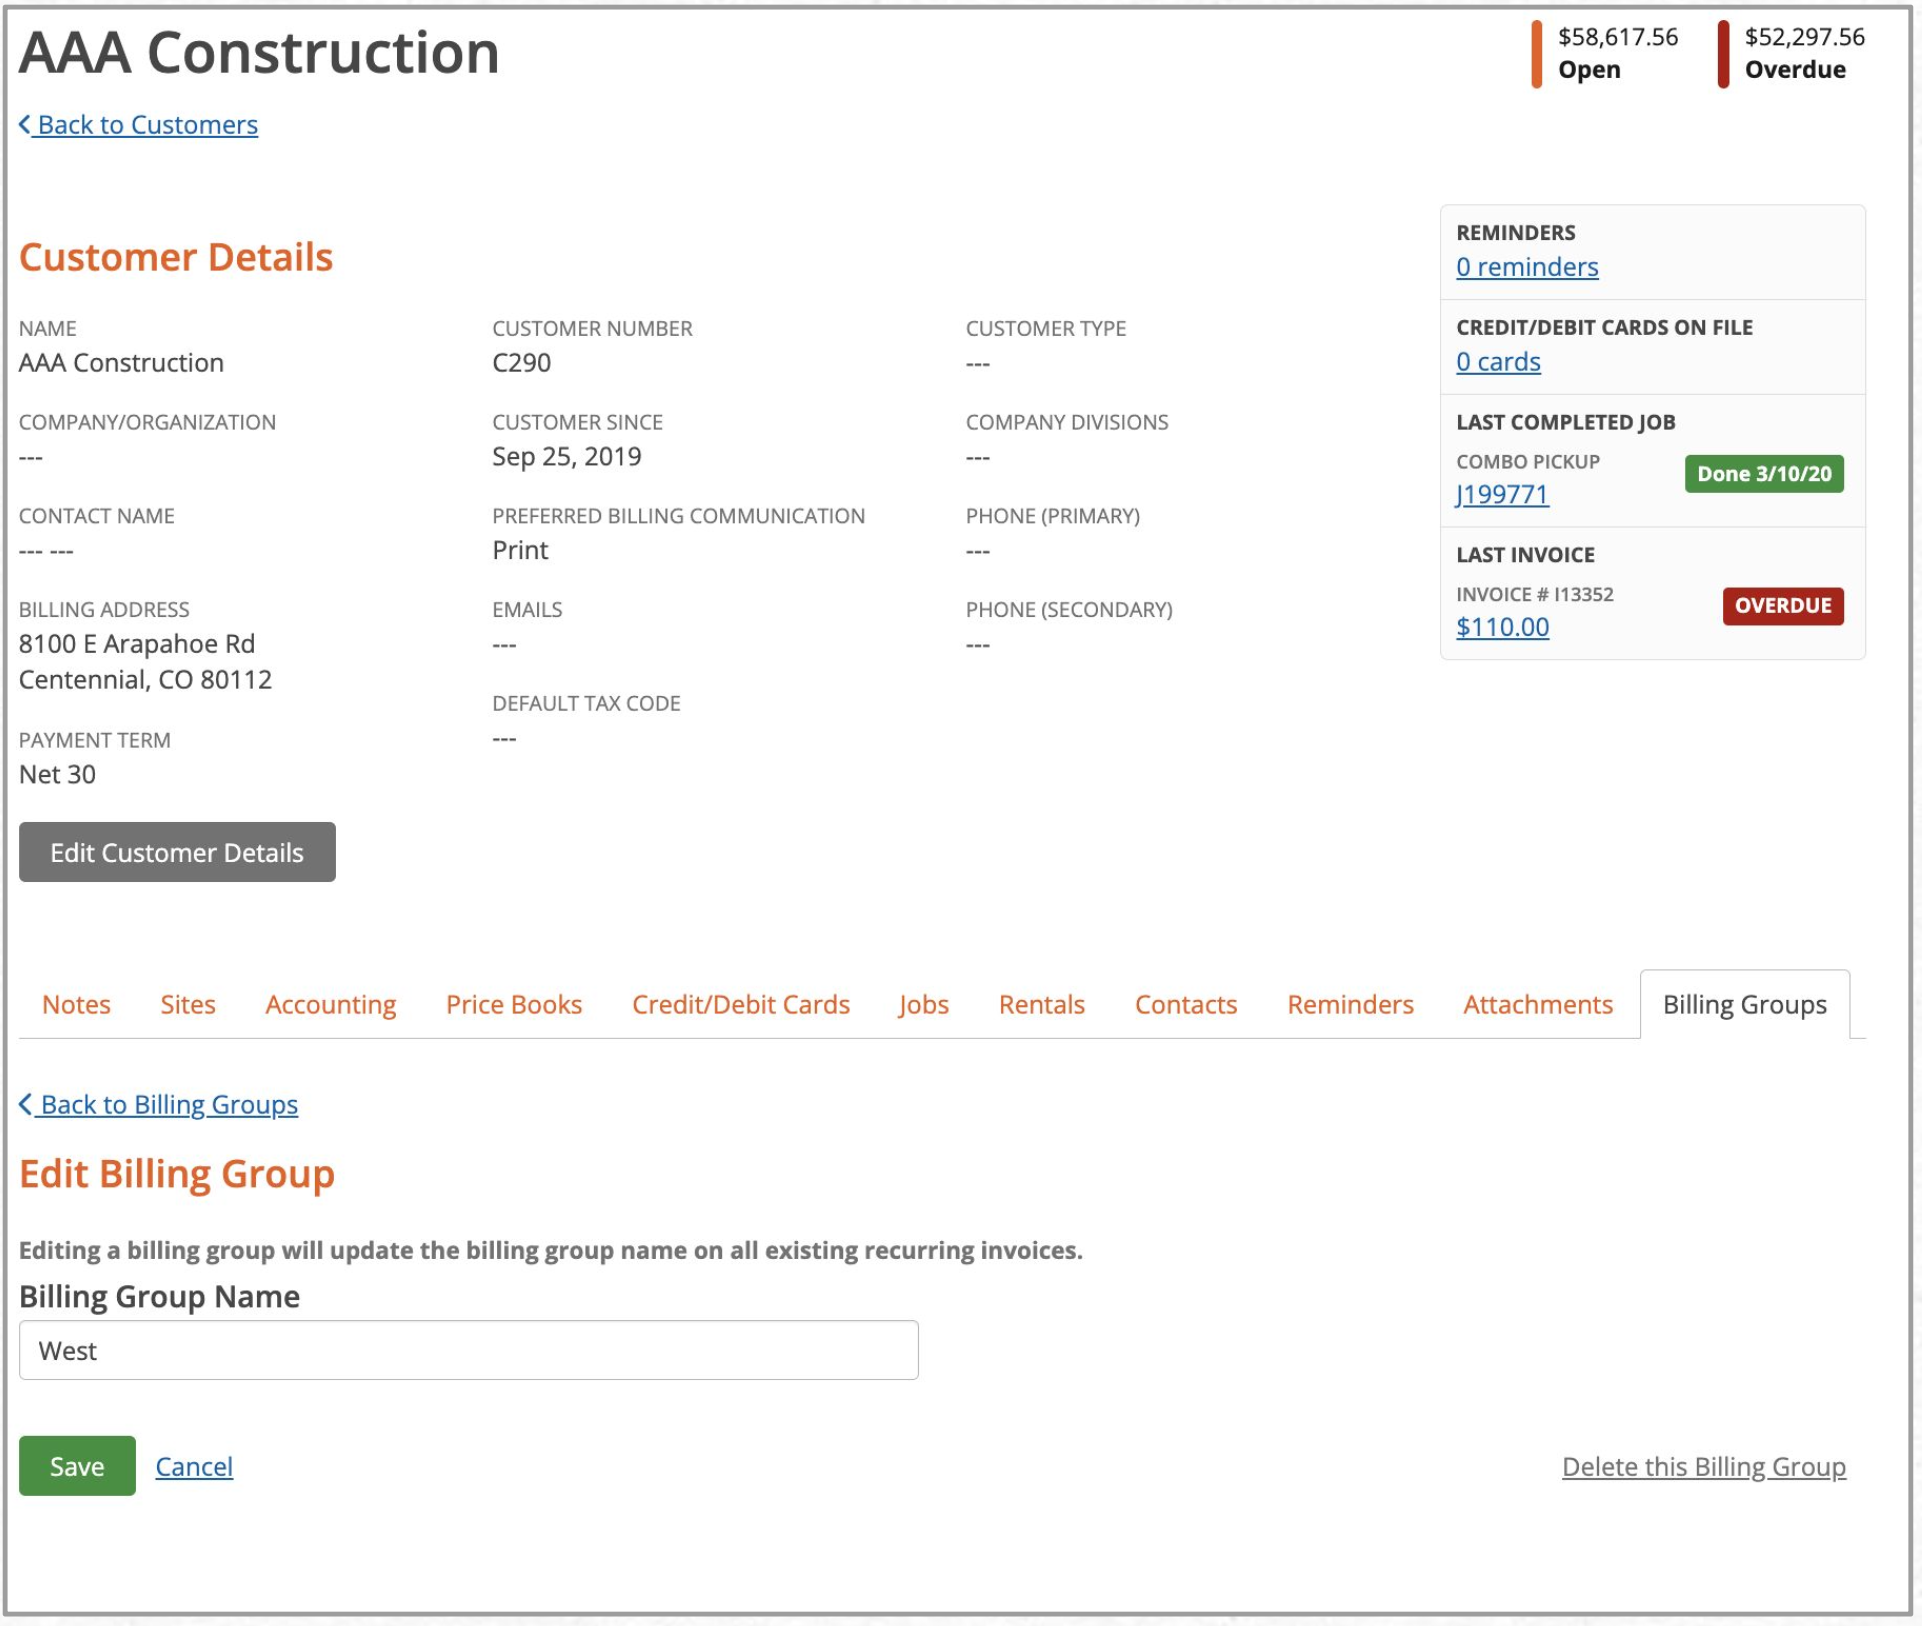Viewport: 1922px width, 1626px height.
Task: View the Price Books tab
Action: [x=514, y=1004]
